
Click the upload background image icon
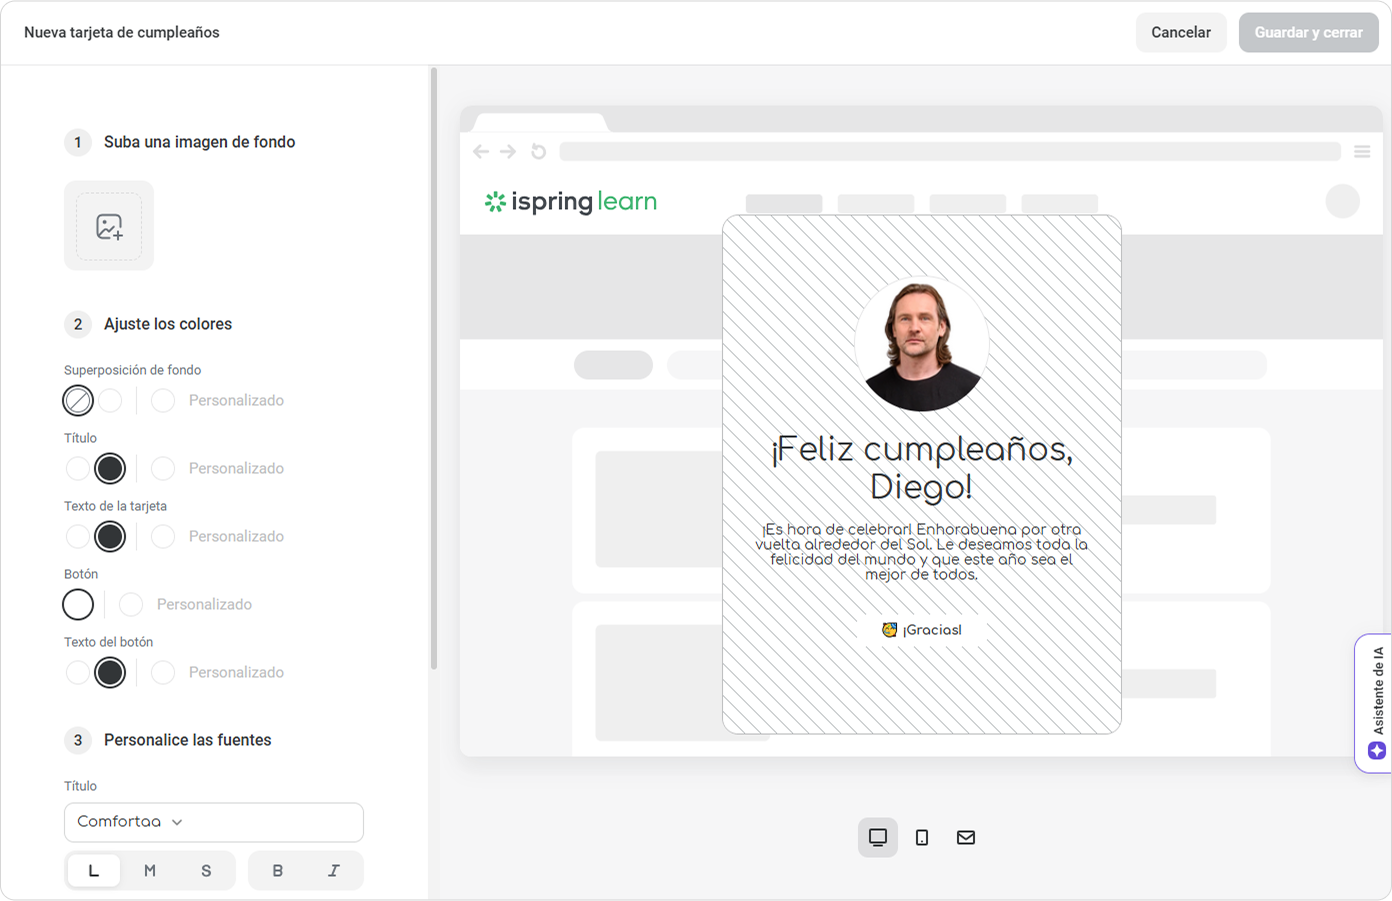109,226
